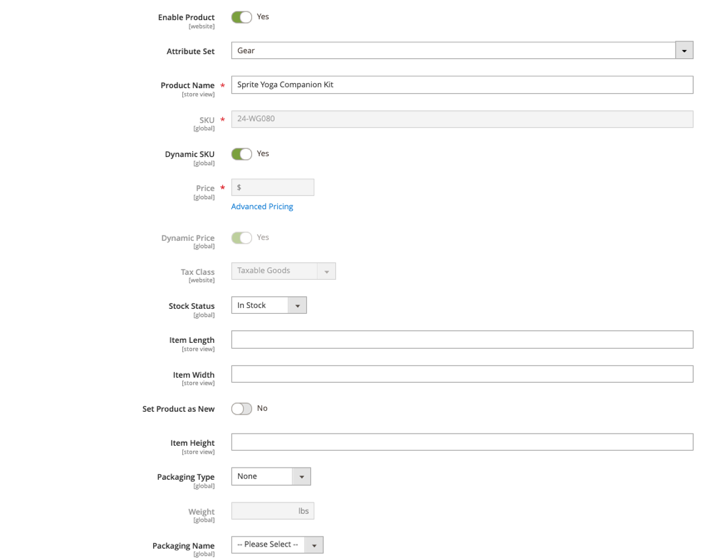Screen dimensions: 717x558
Task: Turn off the Dynamic SKU switch
Action: tap(241, 154)
